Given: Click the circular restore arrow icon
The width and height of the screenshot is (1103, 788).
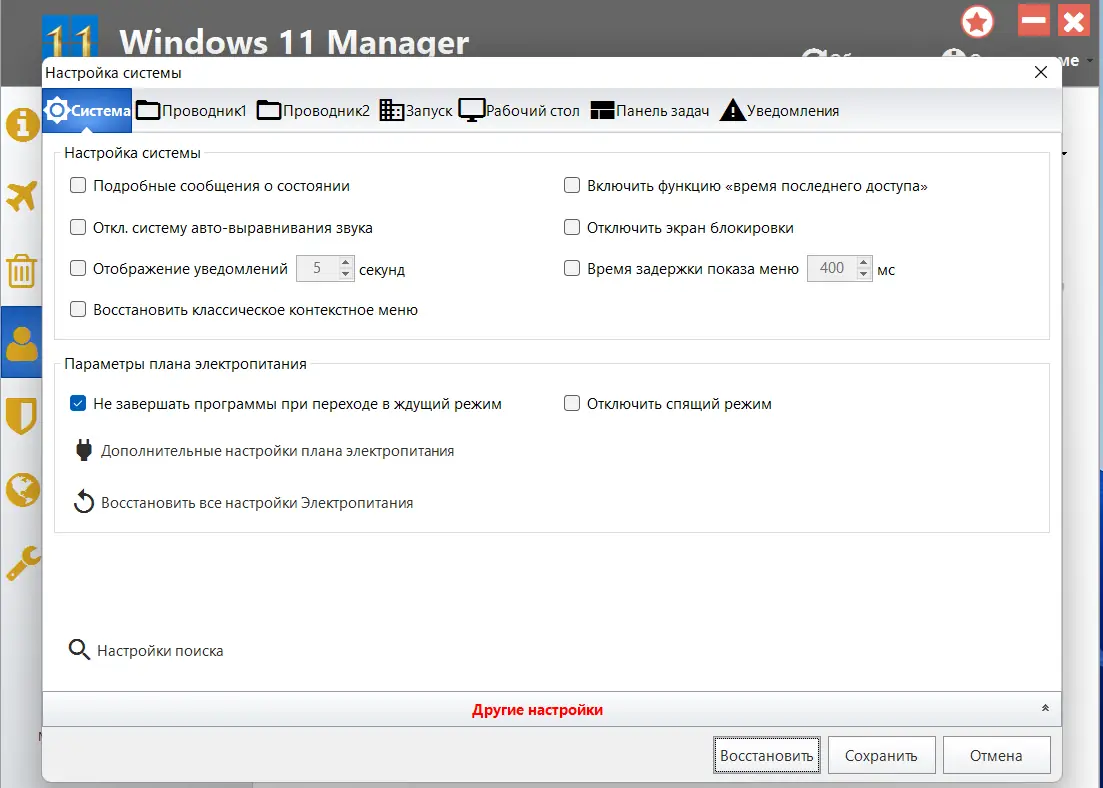Looking at the screenshot, I should coord(84,502).
